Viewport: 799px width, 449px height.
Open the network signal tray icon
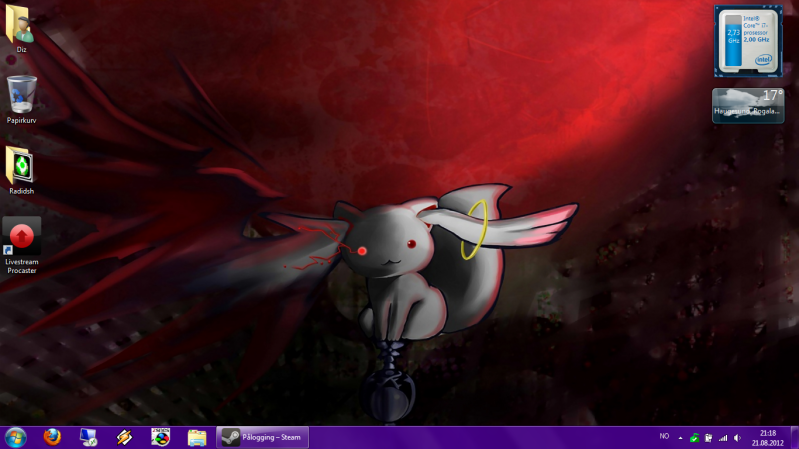[x=723, y=438]
